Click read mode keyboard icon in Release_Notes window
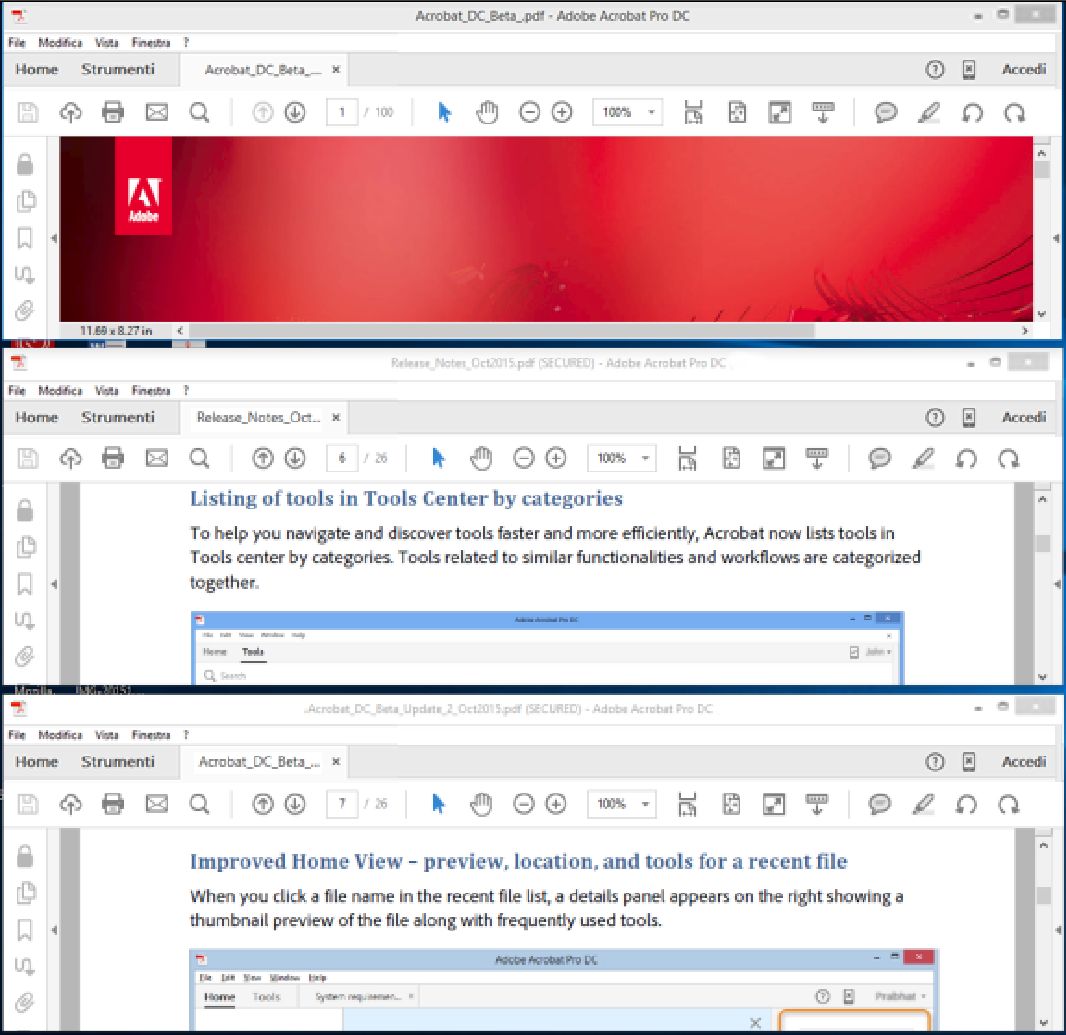 pyautogui.click(x=816, y=458)
